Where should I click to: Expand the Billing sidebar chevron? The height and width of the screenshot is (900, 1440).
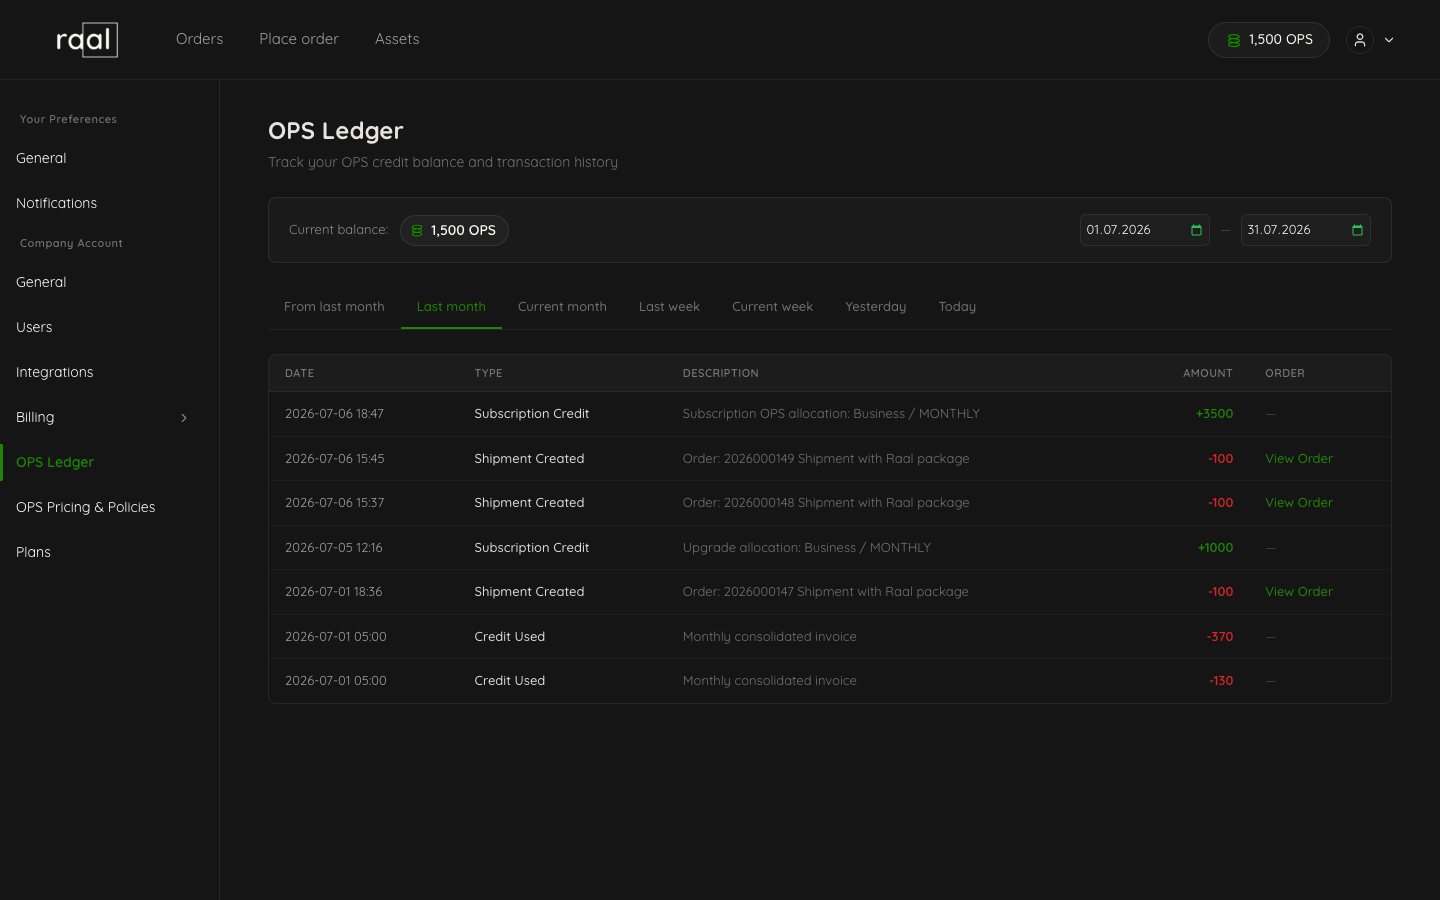click(x=184, y=418)
